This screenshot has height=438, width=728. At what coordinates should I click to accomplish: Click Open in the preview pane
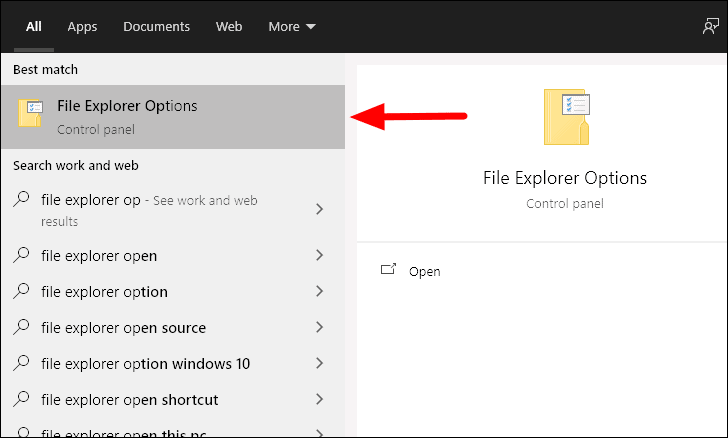(x=424, y=271)
